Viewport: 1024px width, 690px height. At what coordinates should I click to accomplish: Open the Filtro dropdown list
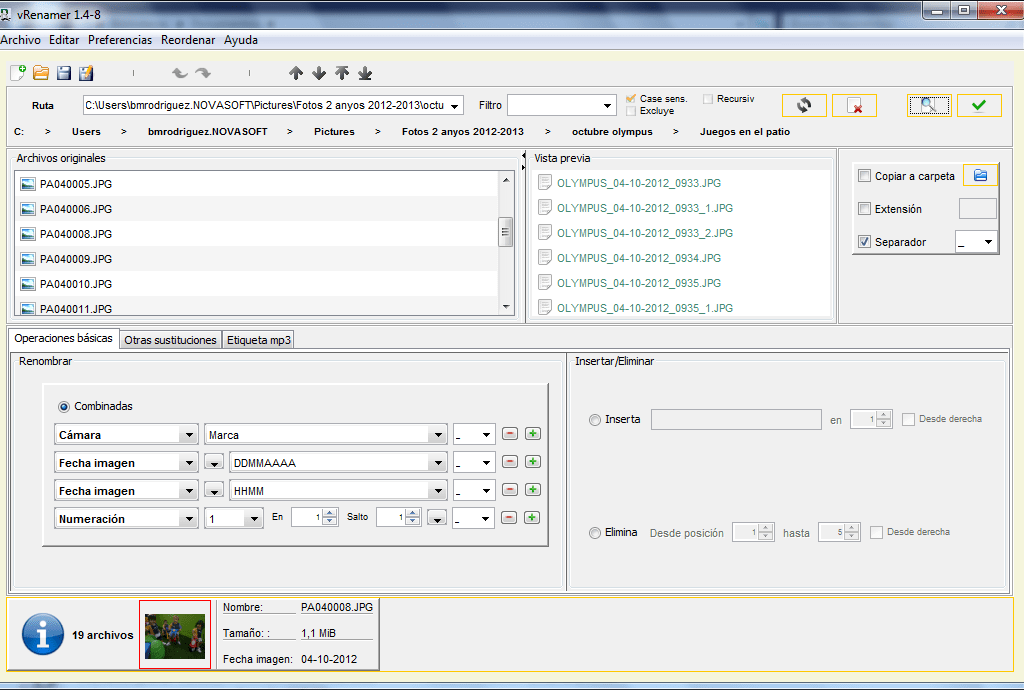click(609, 106)
